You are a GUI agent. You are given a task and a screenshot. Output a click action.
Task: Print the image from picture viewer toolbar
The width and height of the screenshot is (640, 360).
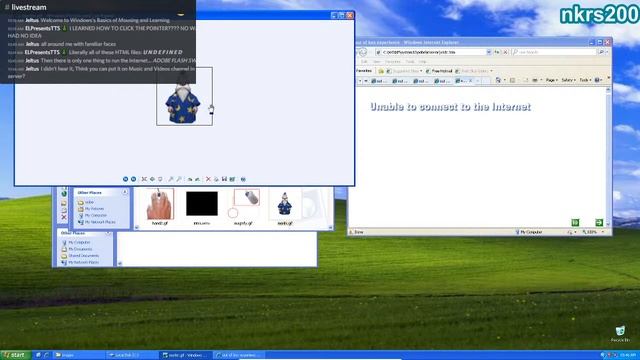216,179
